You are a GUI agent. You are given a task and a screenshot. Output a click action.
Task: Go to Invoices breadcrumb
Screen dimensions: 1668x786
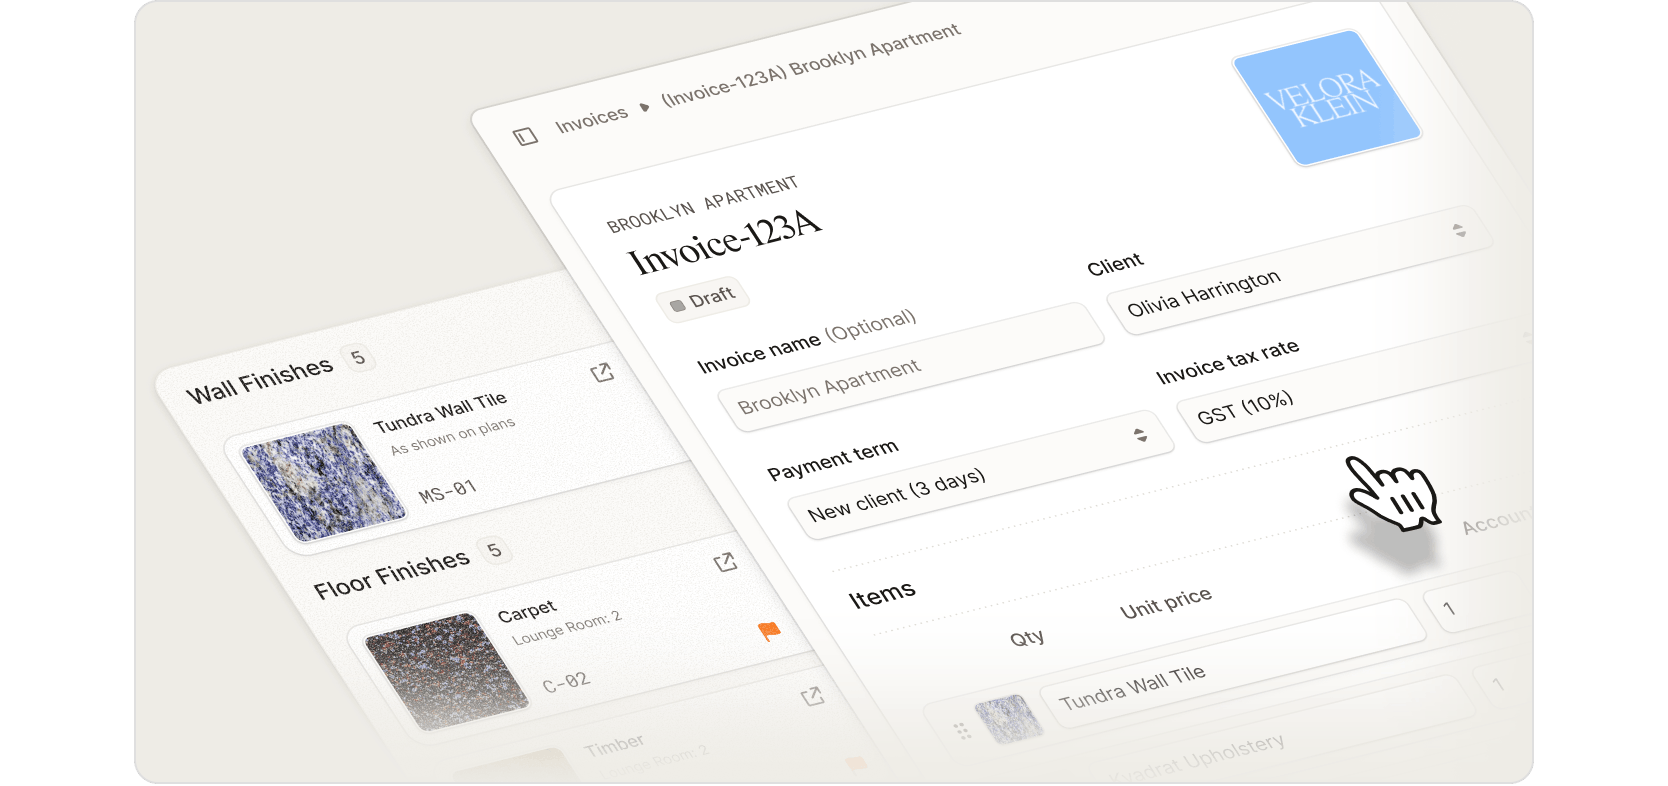[x=591, y=119]
